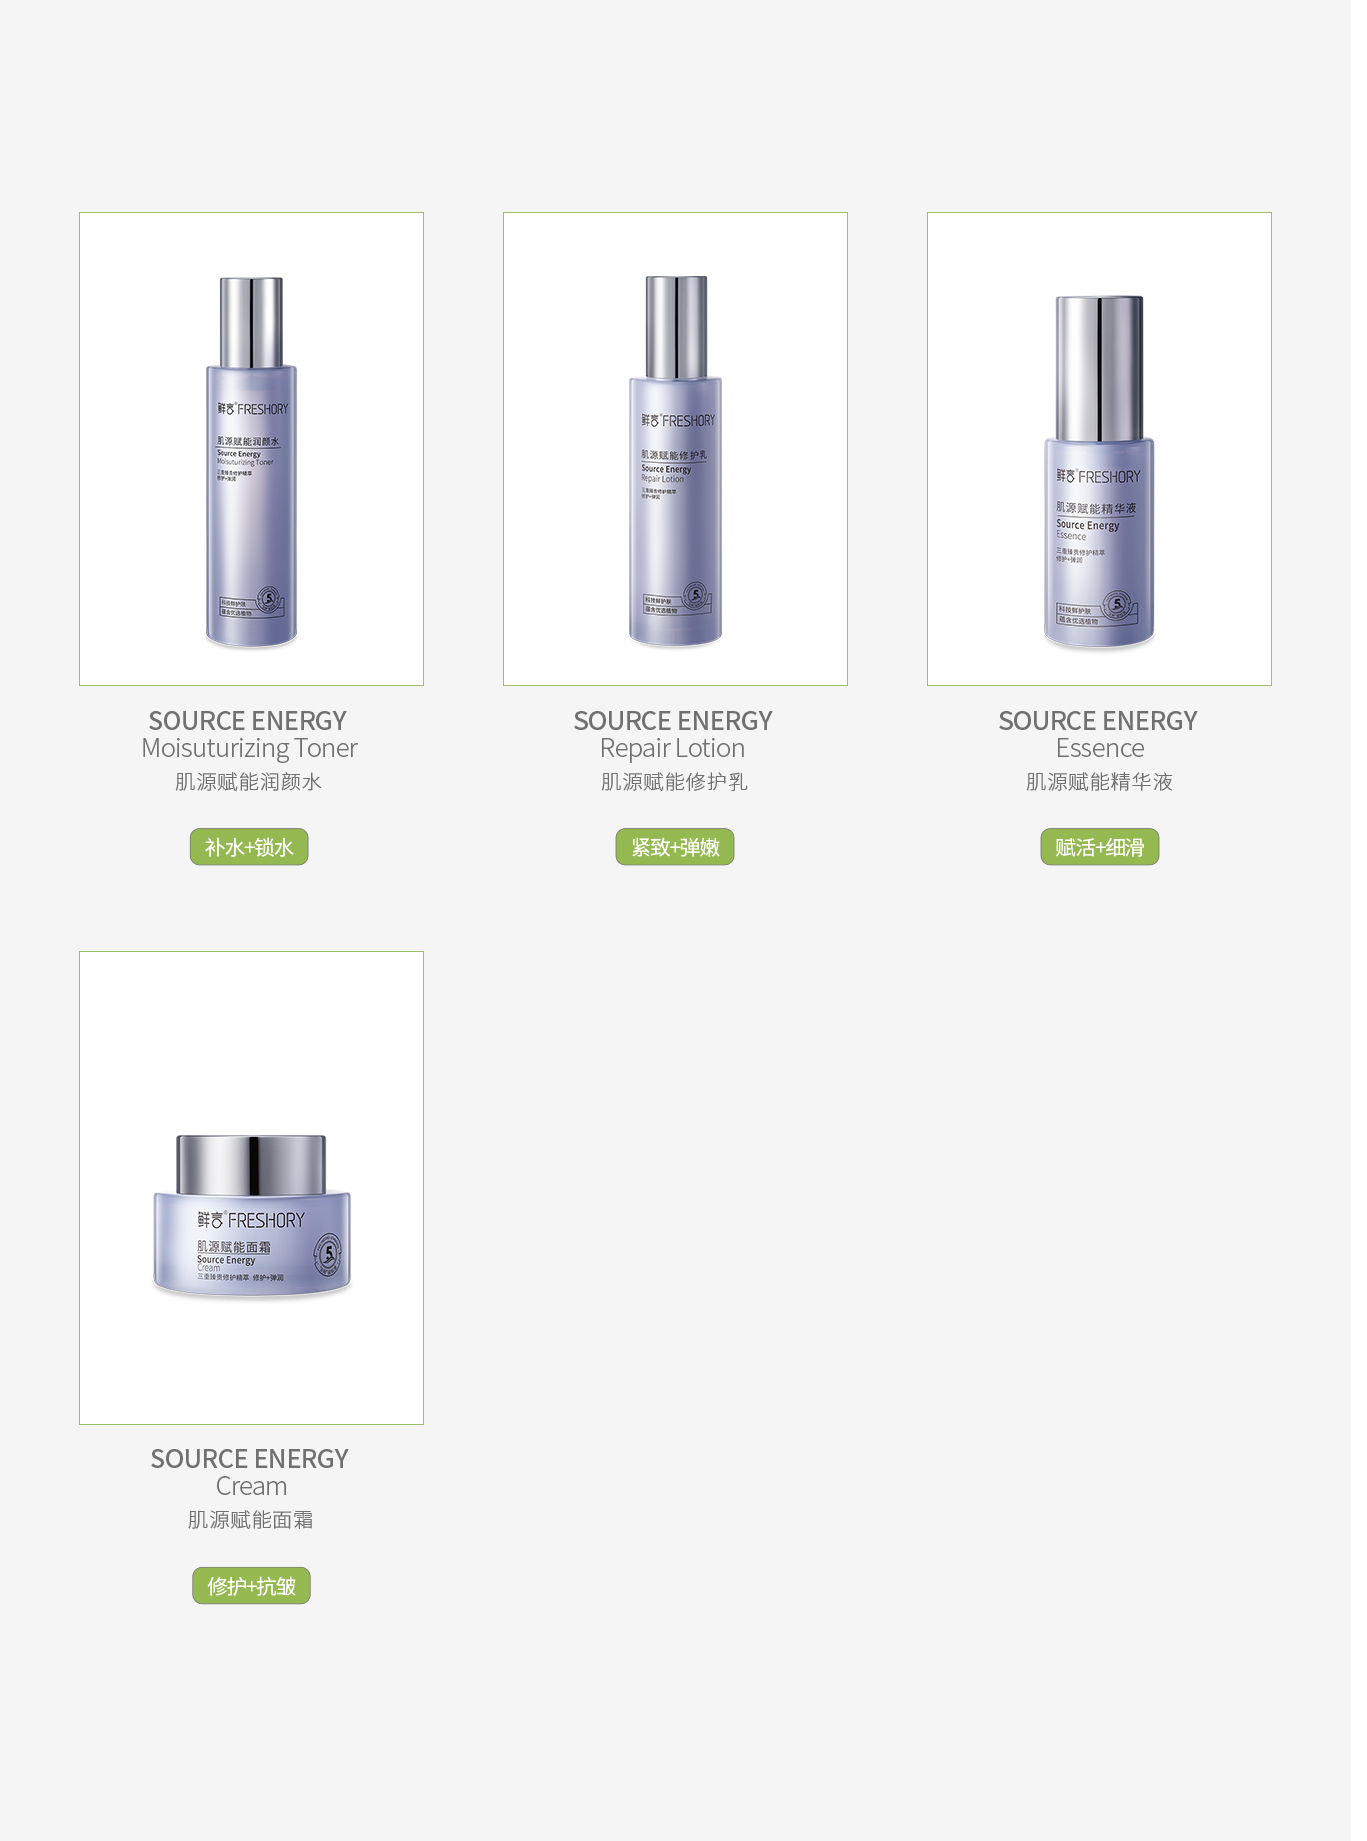The image size is (1367, 1841).
Task: Click the 紧致+弹嫩 green tag
Action: coord(675,847)
